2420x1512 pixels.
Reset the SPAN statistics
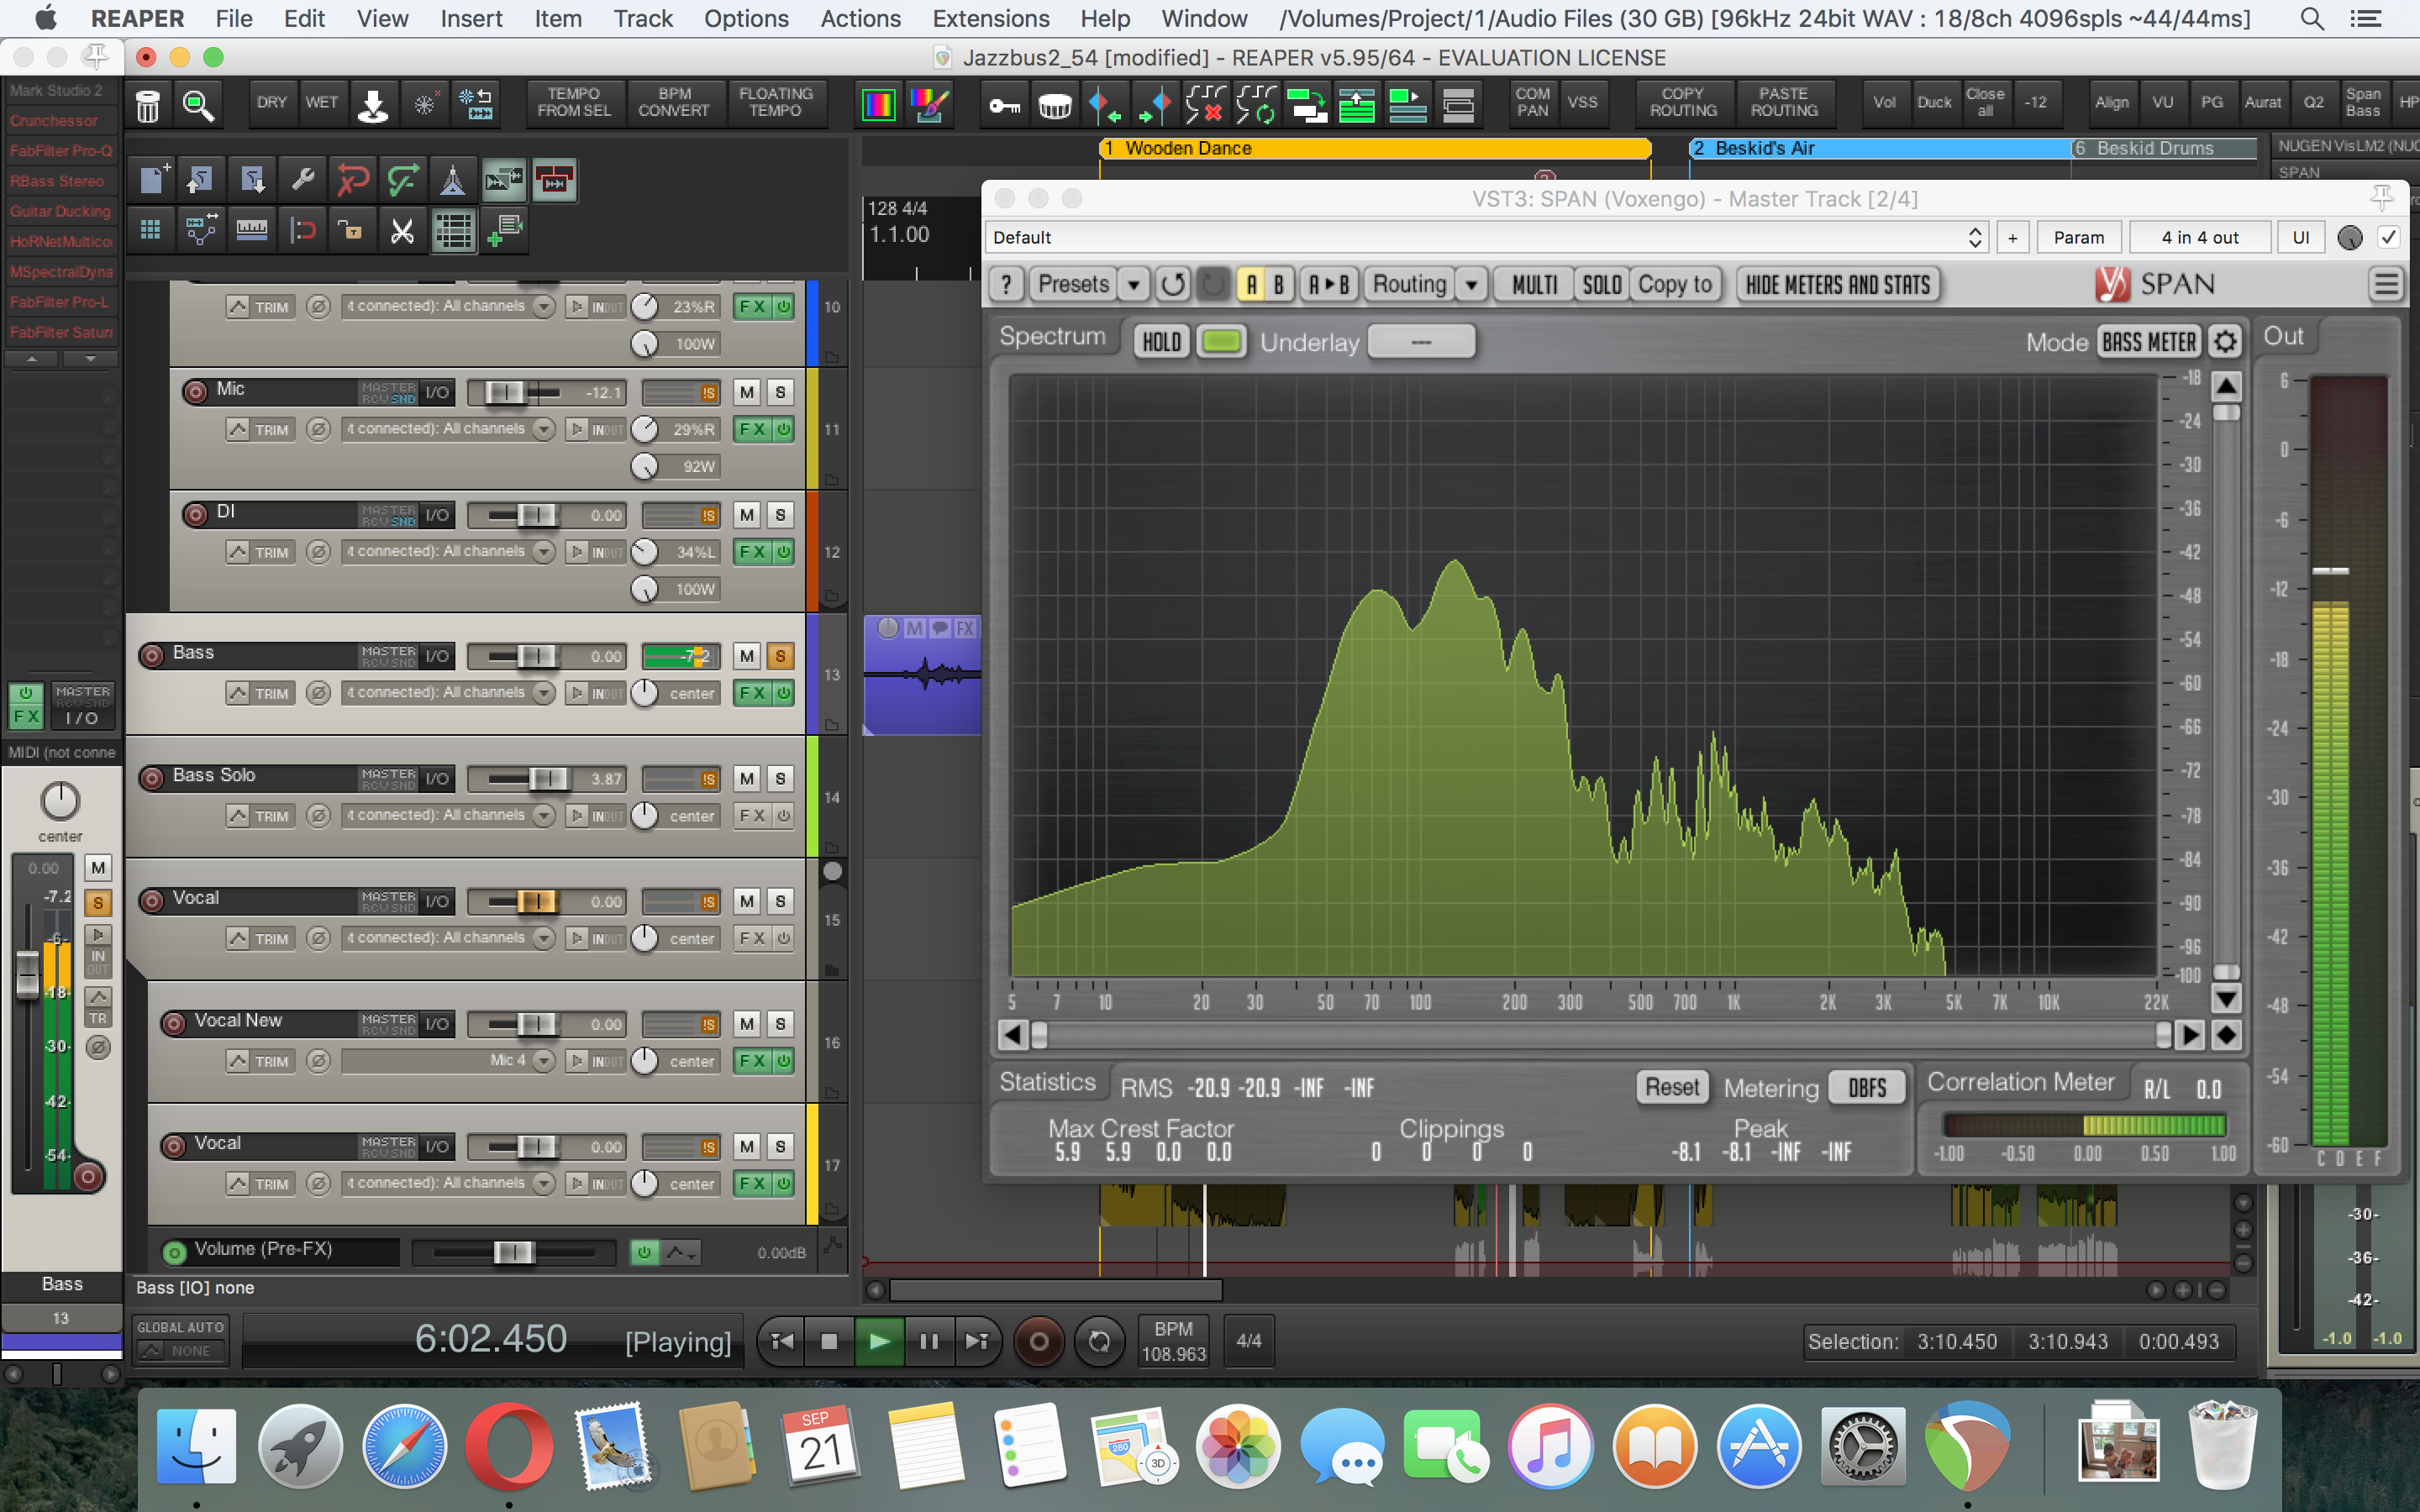point(1671,1087)
